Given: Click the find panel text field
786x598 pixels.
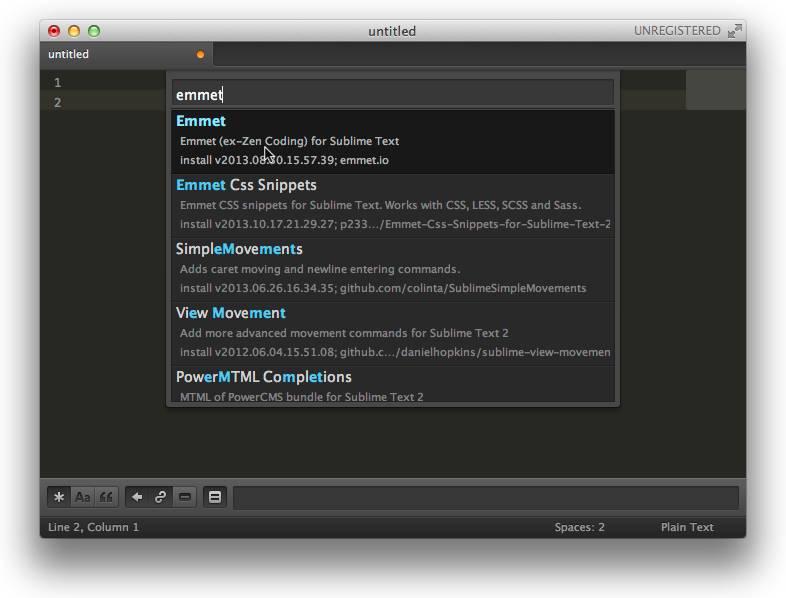Looking at the screenshot, I should pos(486,497).
